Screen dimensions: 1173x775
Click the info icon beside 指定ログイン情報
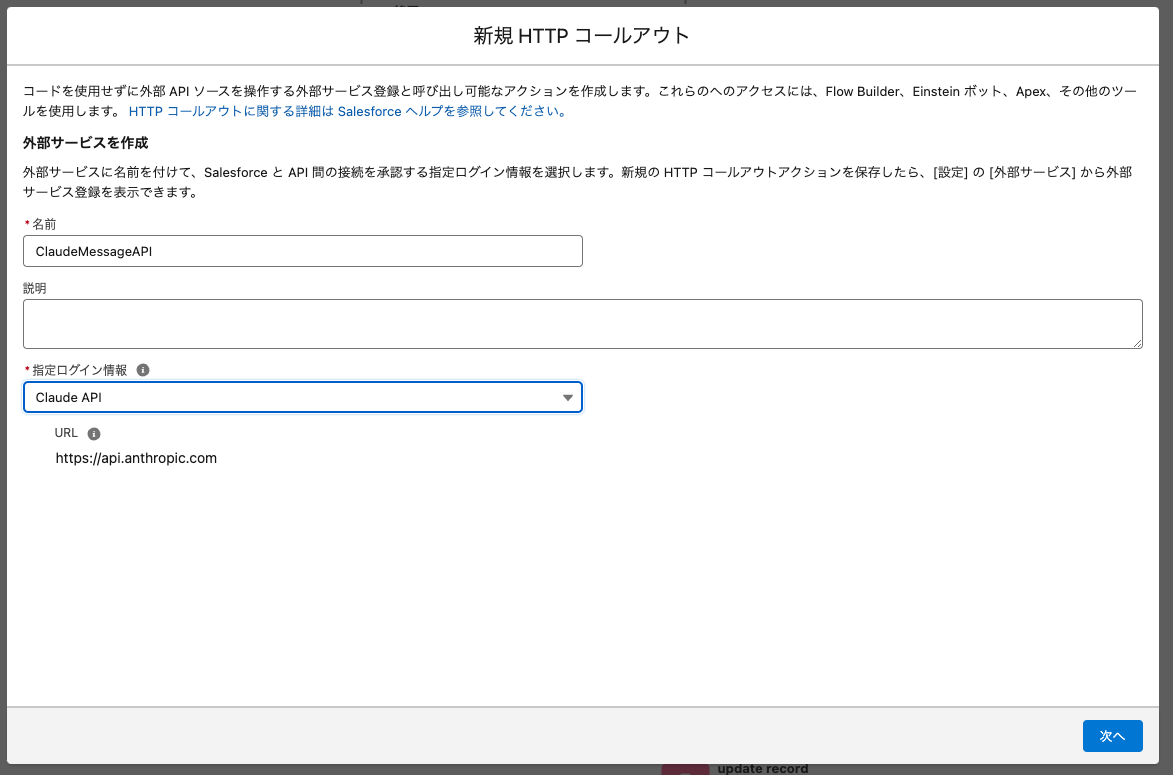pos(143,370)
